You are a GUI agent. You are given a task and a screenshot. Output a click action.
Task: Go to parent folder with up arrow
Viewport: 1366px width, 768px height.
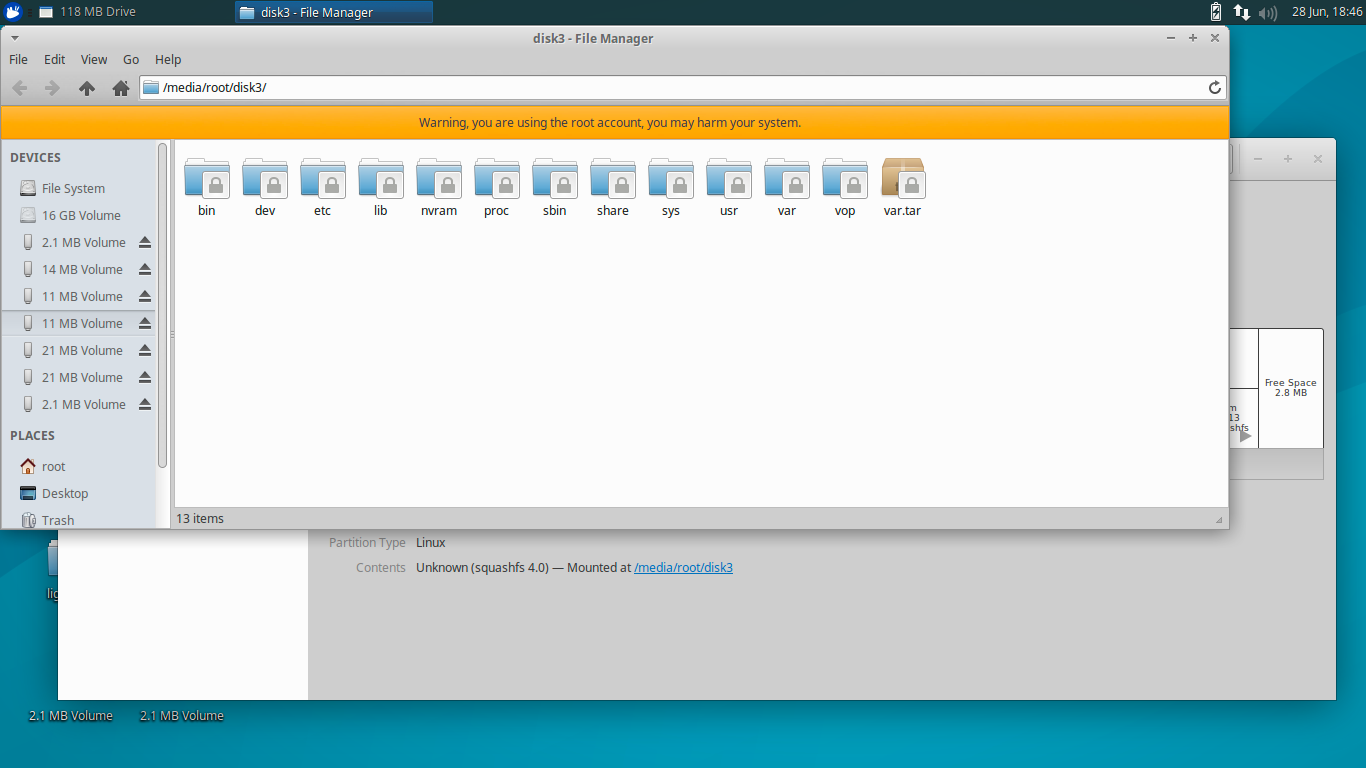pos(87,88)
